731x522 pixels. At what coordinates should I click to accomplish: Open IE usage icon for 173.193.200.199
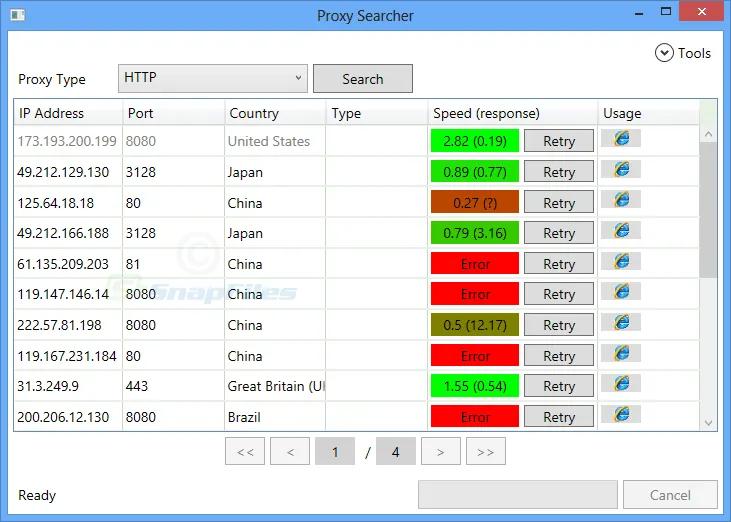(x=621, y=138)
